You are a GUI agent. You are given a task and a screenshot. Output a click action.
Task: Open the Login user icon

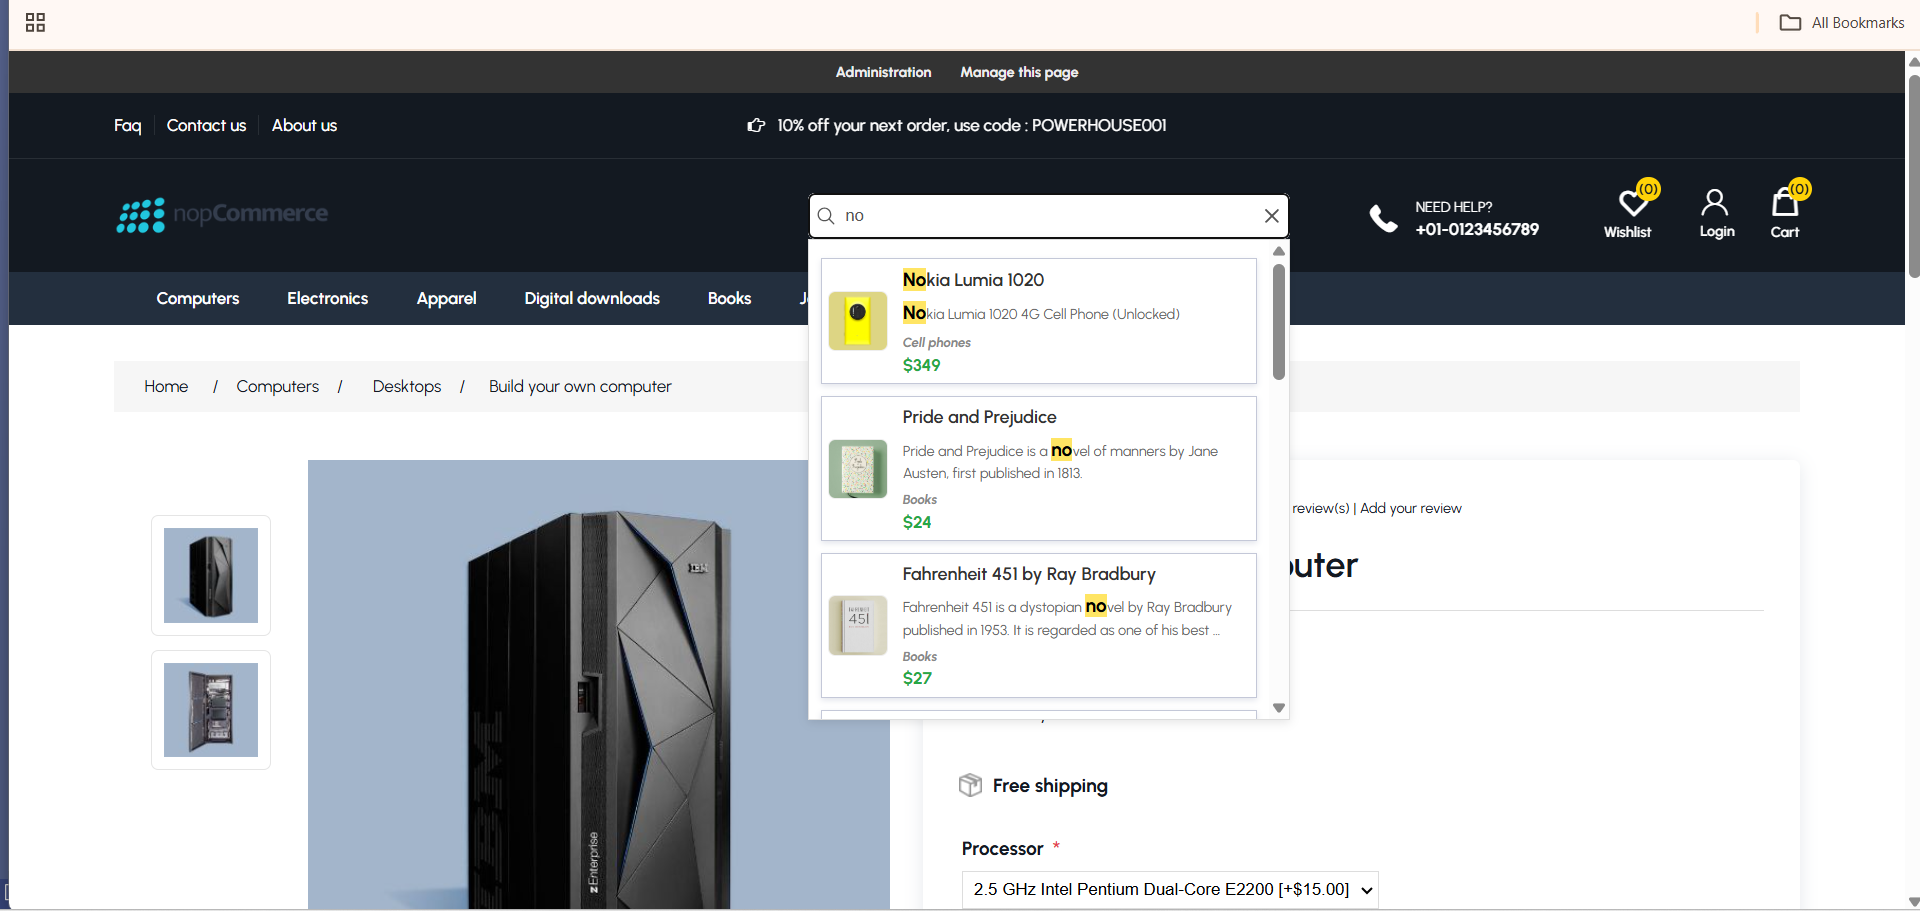coord(1715,204)
